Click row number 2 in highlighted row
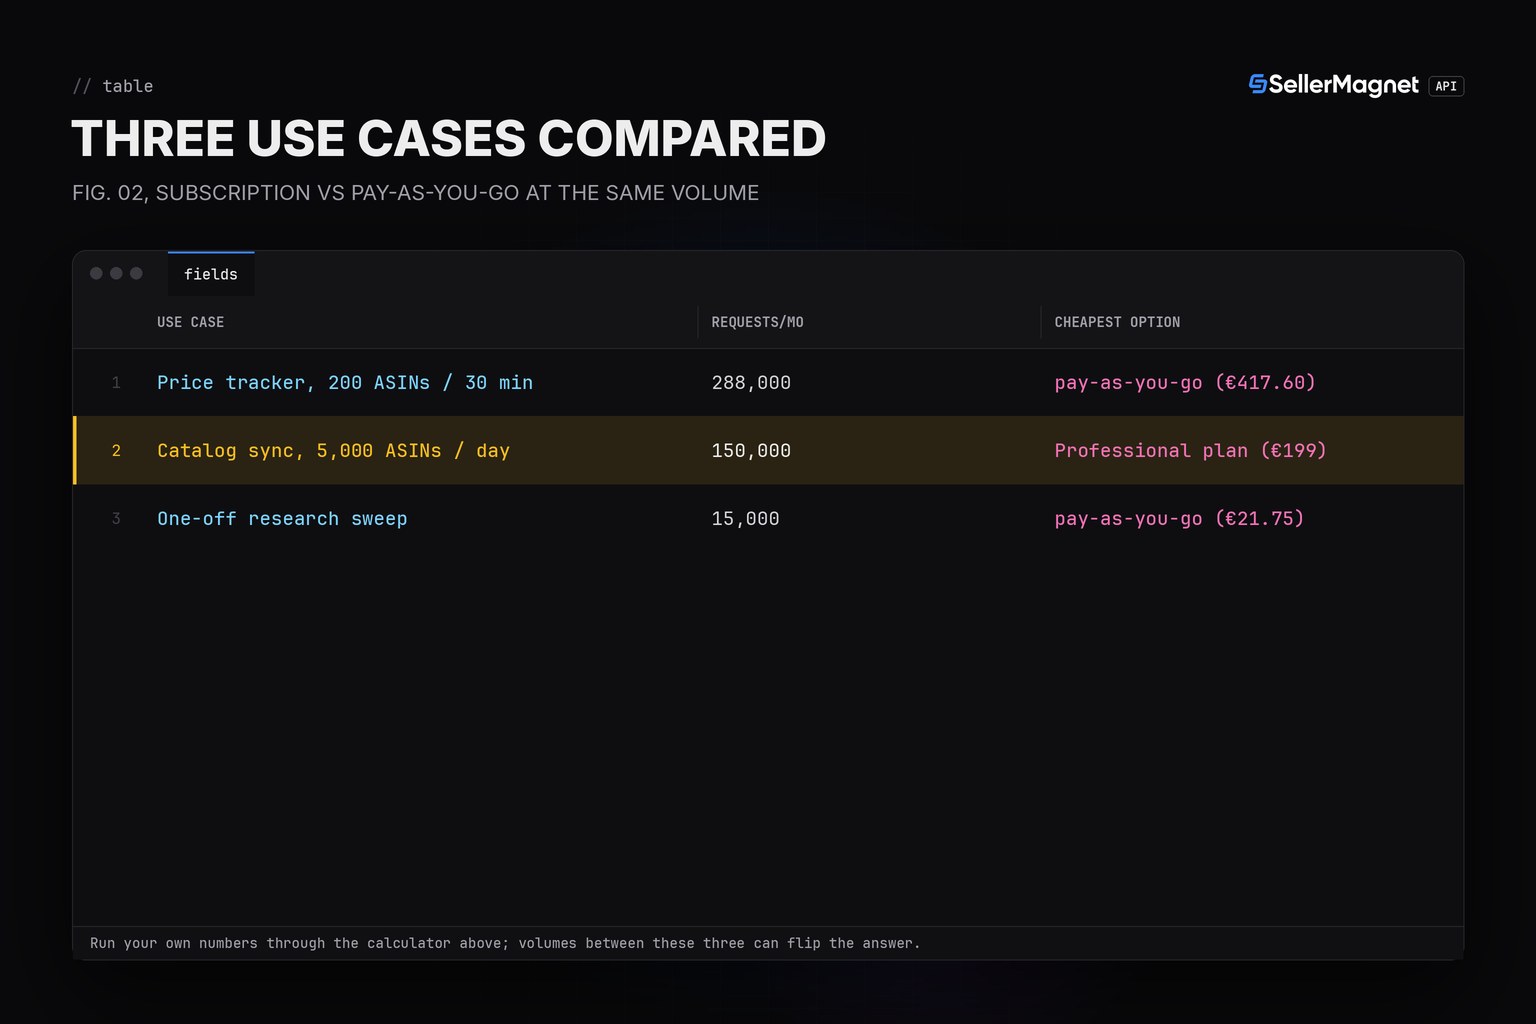The width and height of the screenshot is (1536, 1024). click(x=116, y=451)
